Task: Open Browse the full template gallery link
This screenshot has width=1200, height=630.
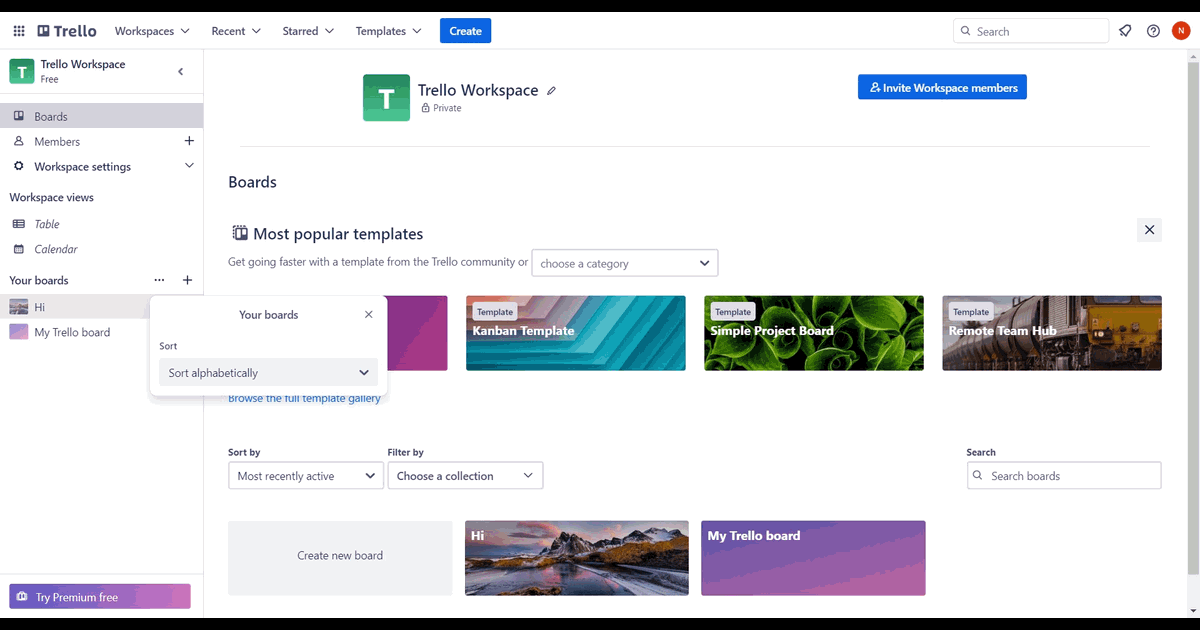Action: [305, 398]
